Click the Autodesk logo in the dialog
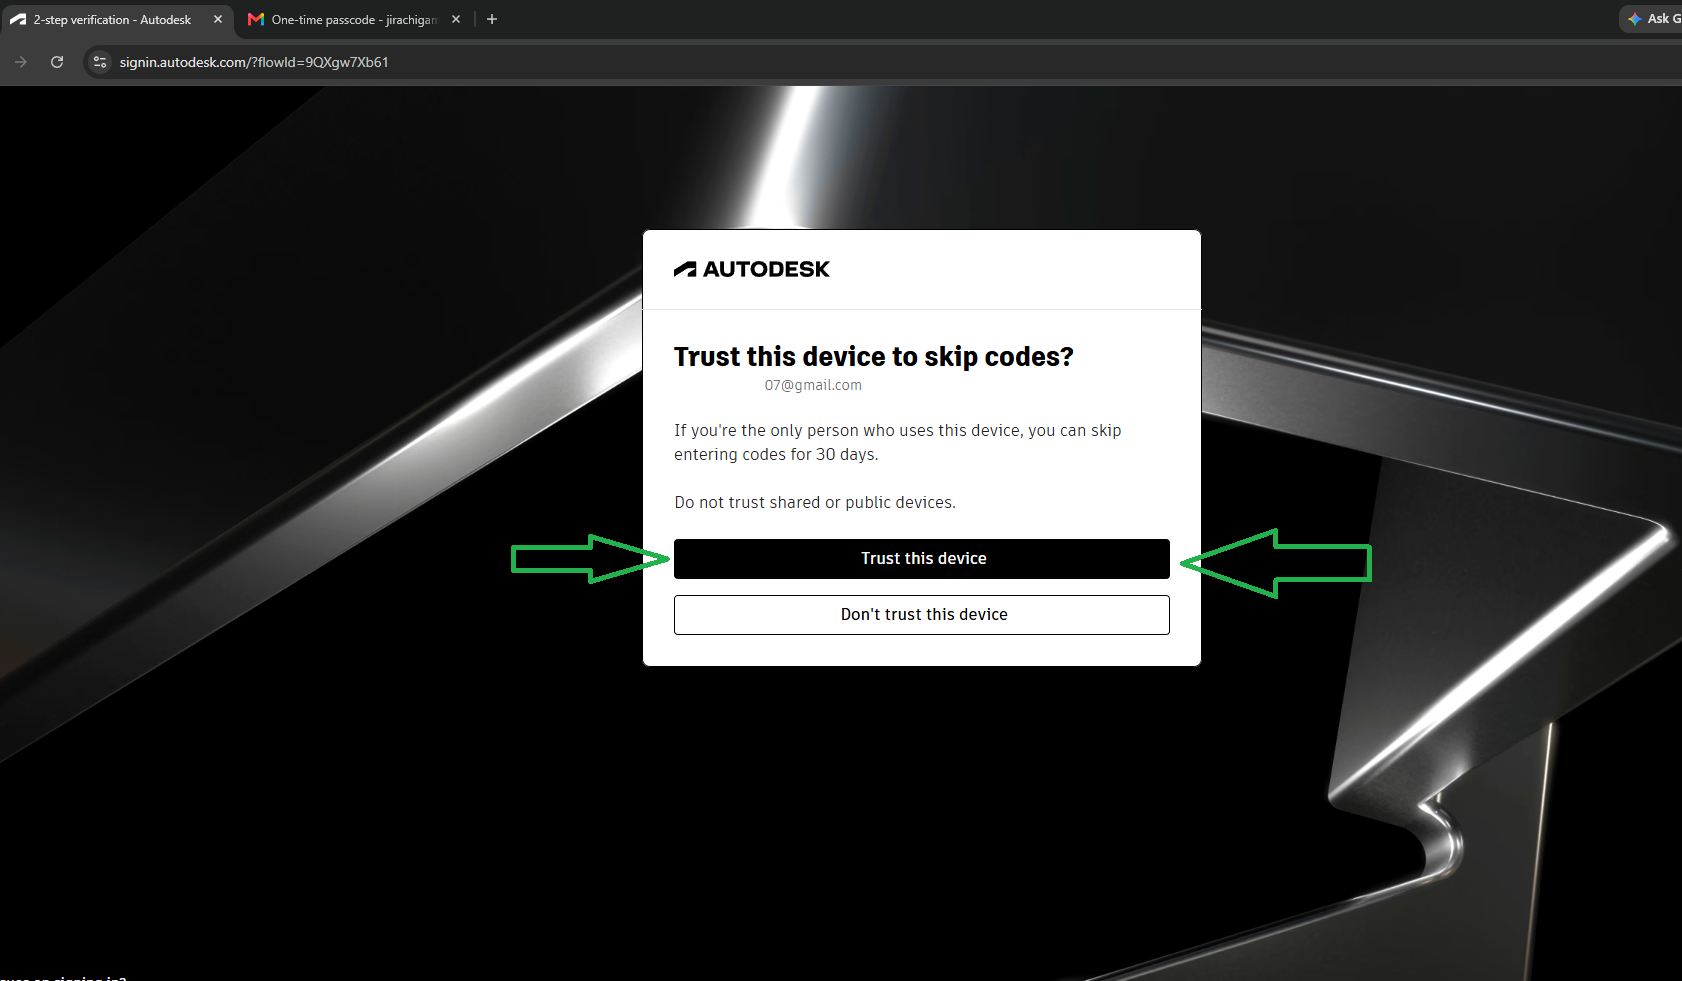 752,269
